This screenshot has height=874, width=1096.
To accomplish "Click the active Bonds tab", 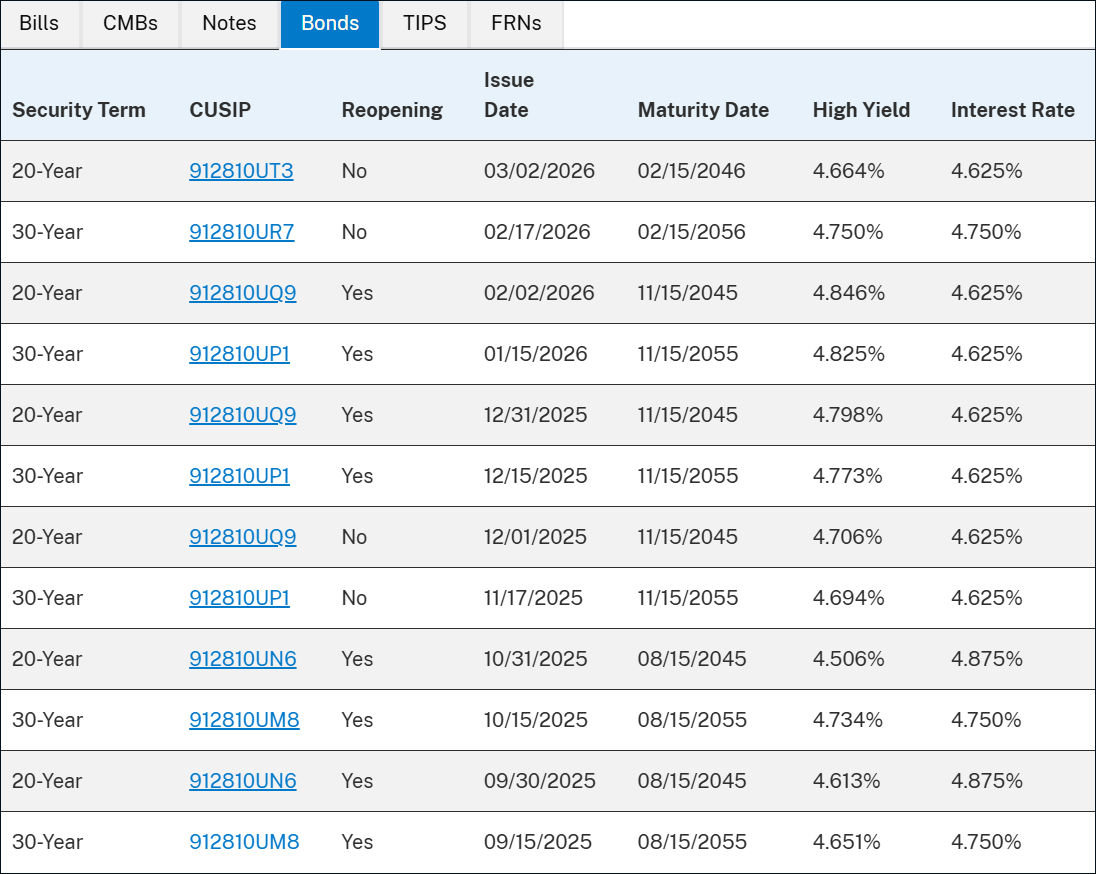I will [330, 23].
